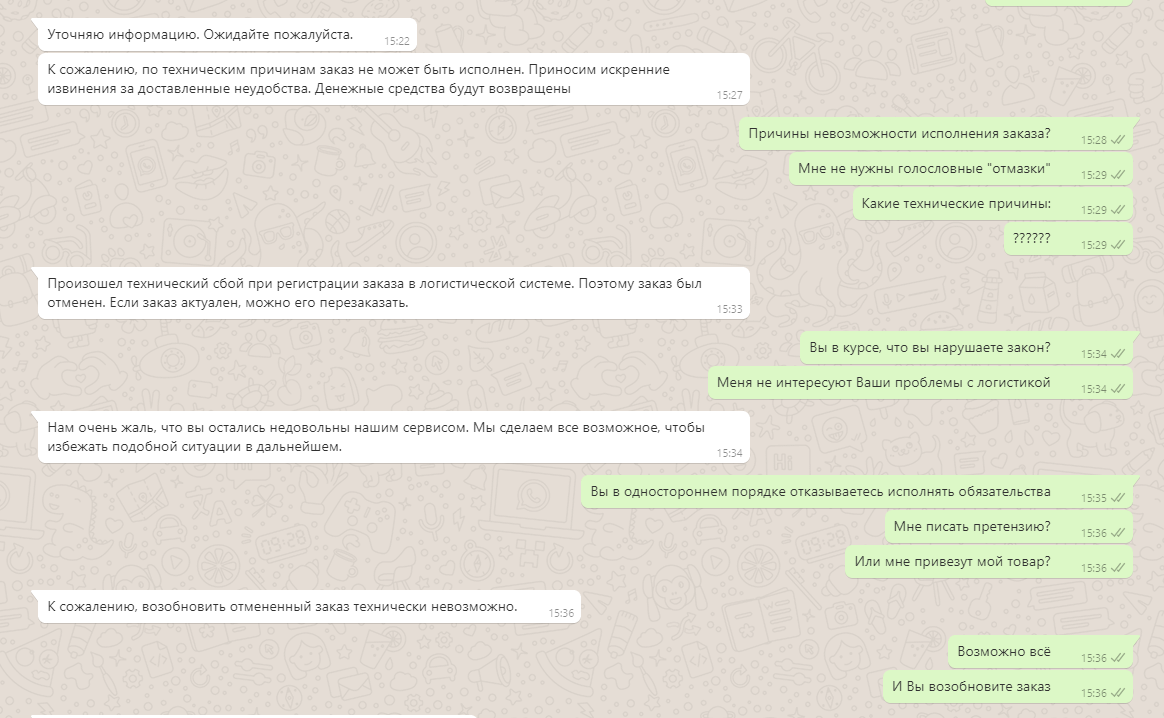Click the 15:33 timestamp on the technical failure message

click(729, 309)
